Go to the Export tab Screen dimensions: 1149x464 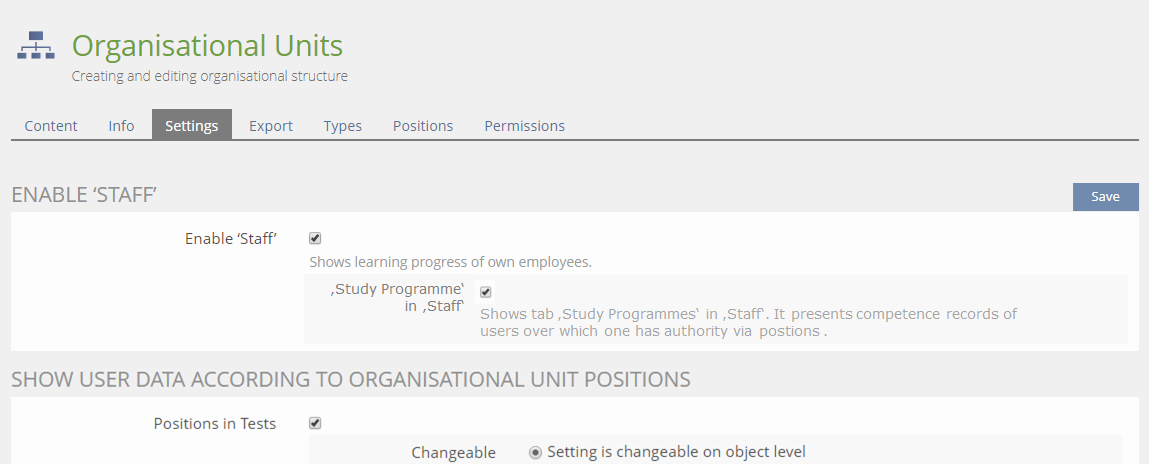(x=271, y=126)
